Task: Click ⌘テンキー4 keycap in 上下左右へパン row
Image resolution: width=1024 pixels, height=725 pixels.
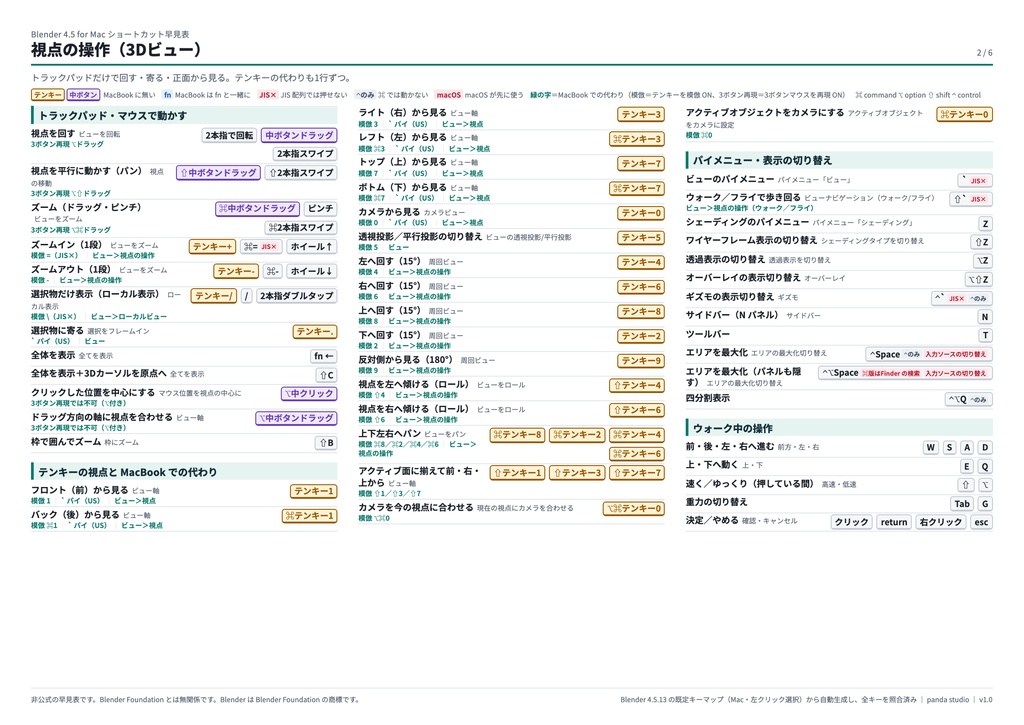Action: pyautogui.click(x=637, y=434)
